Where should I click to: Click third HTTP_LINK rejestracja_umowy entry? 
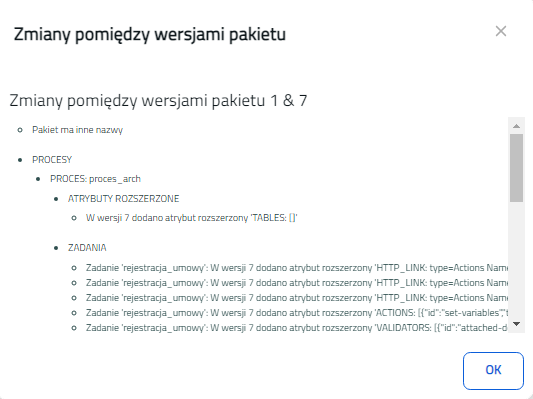297,298
